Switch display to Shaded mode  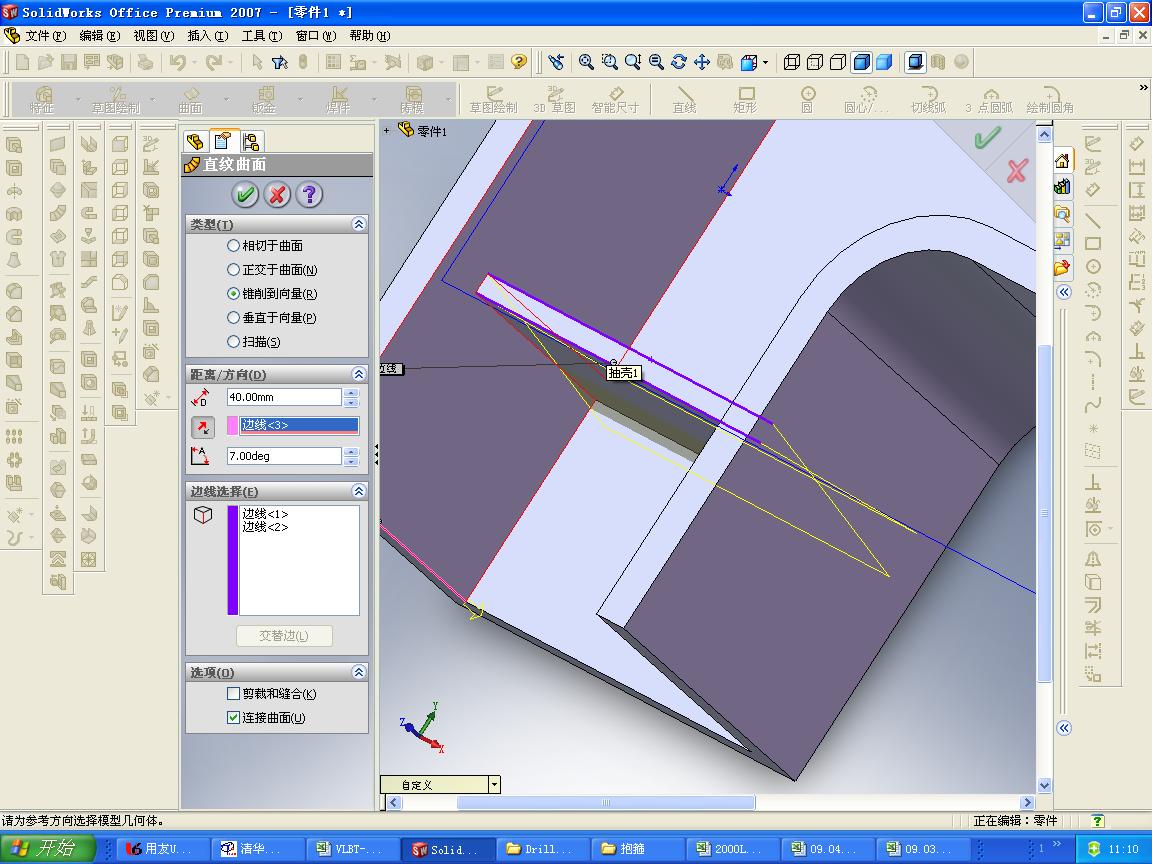point(884,62)
